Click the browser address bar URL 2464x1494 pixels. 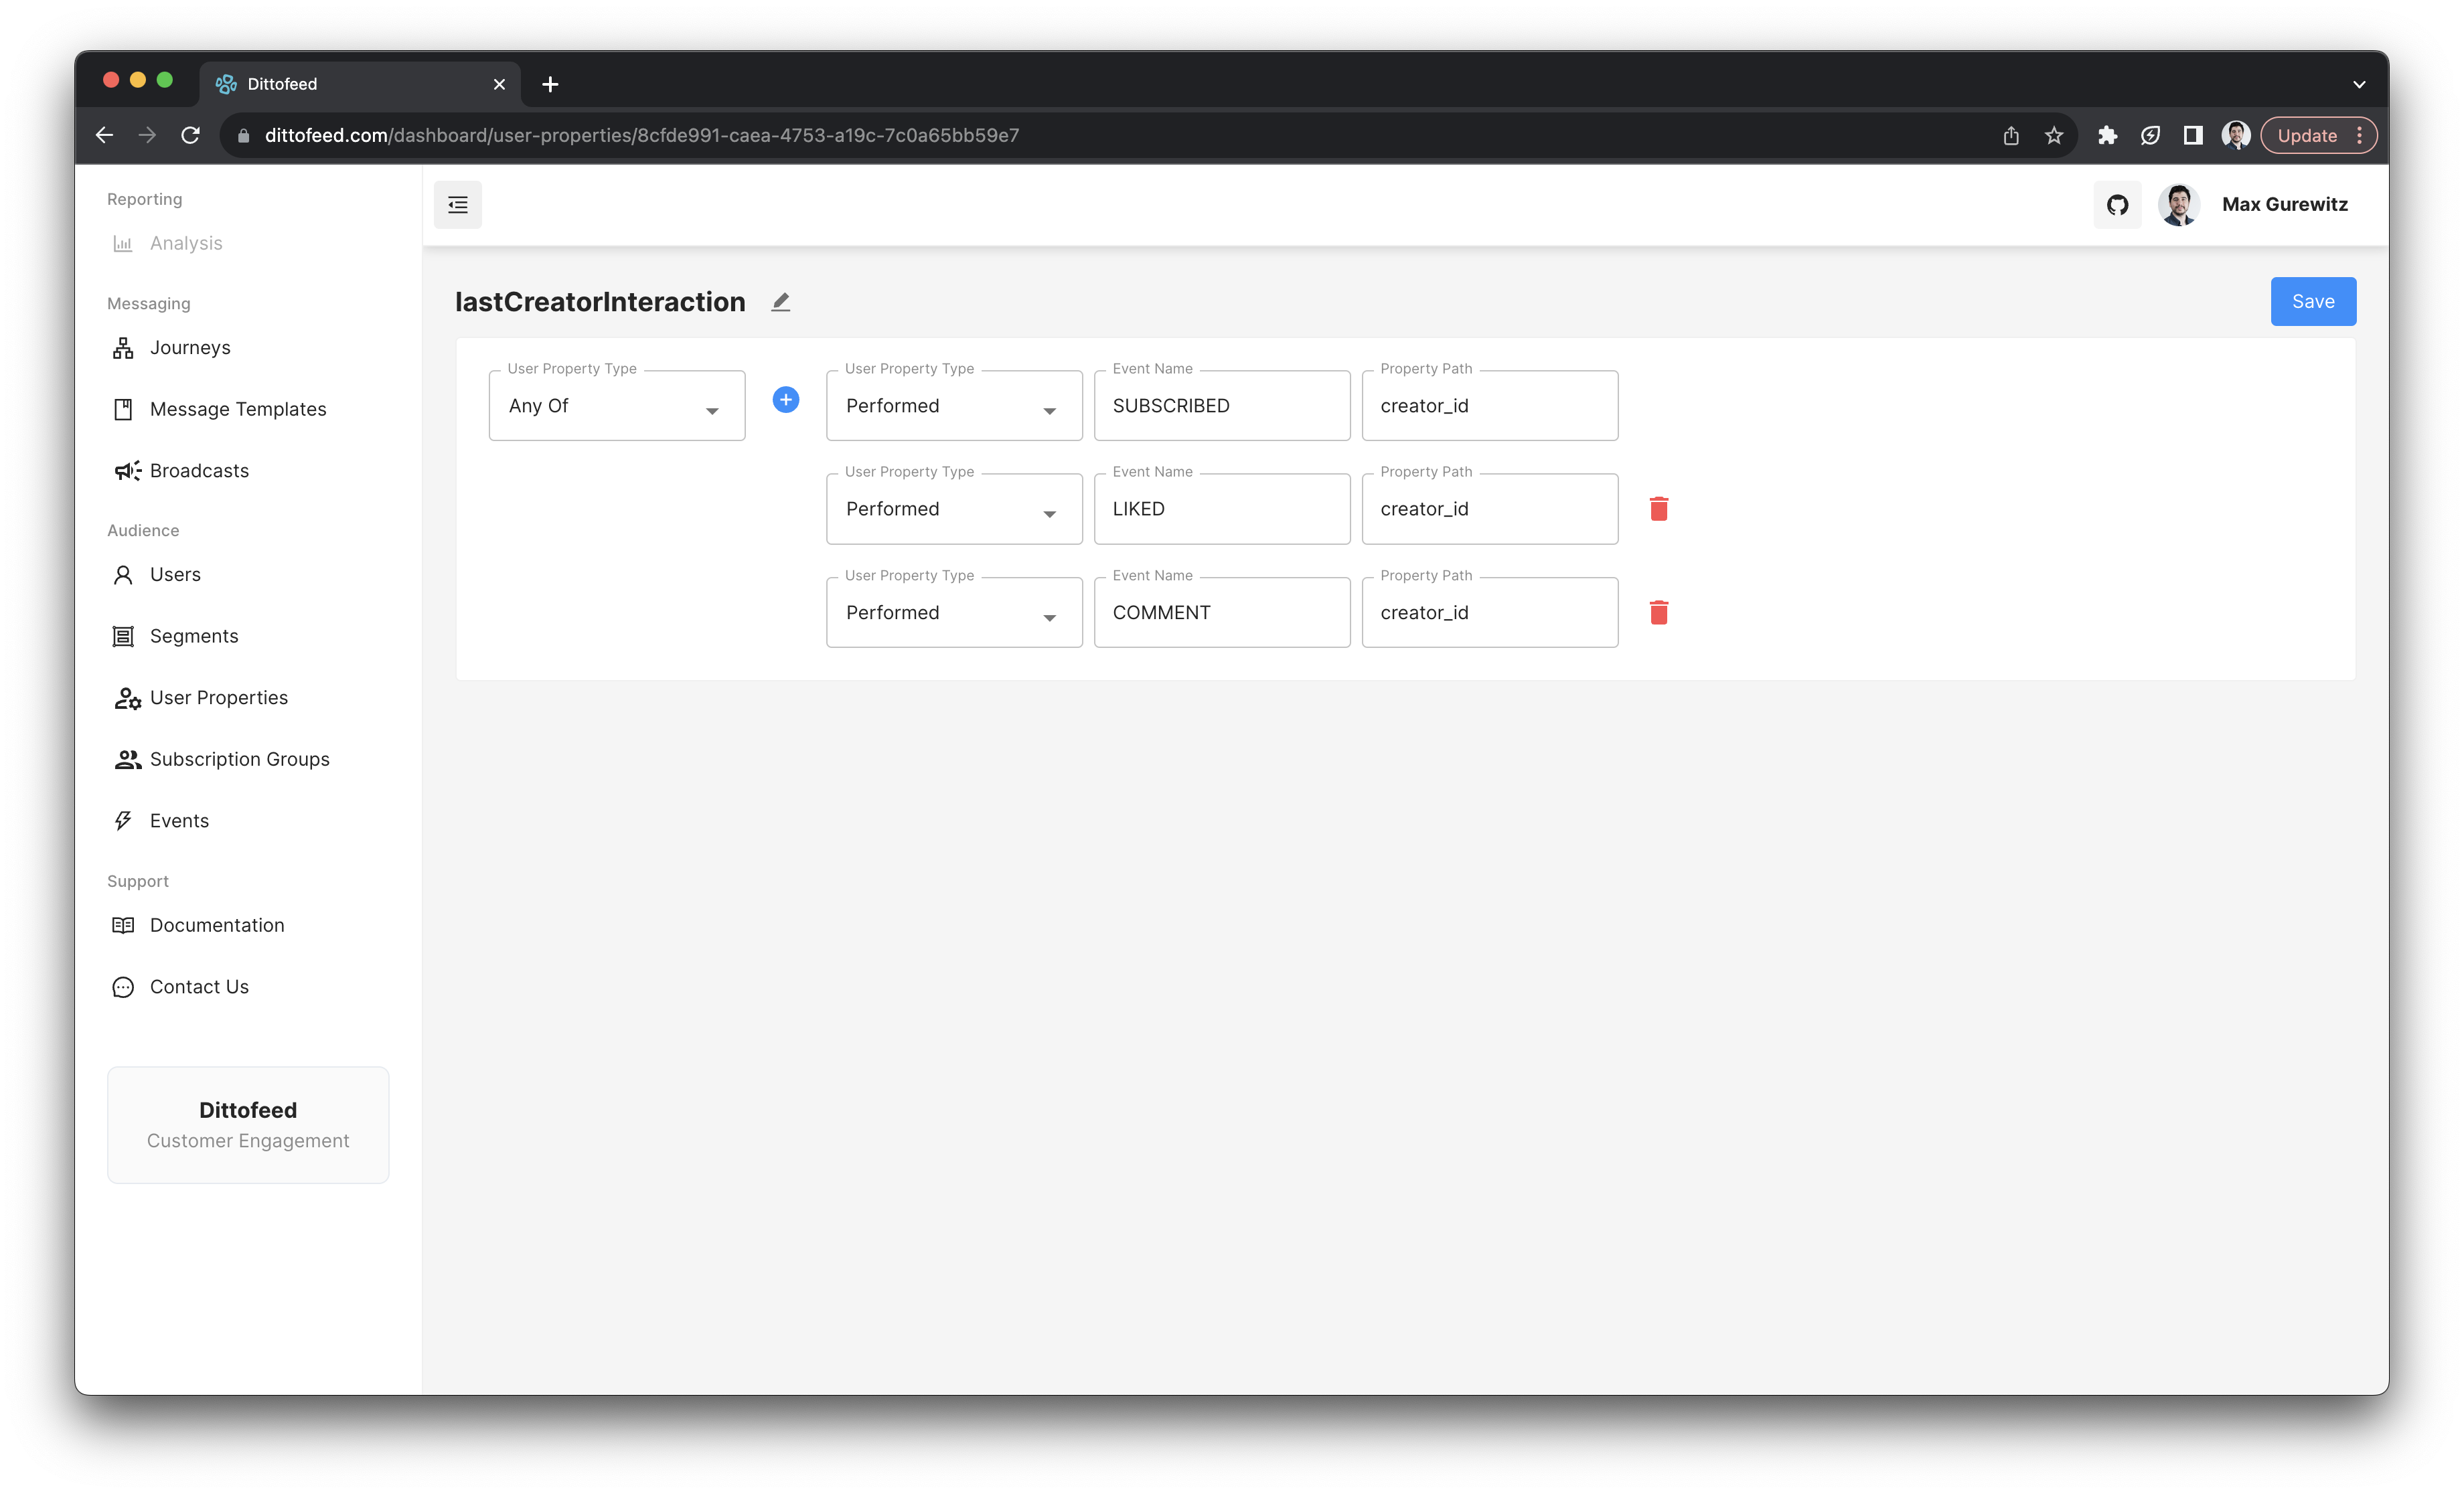tap(642, 135)
